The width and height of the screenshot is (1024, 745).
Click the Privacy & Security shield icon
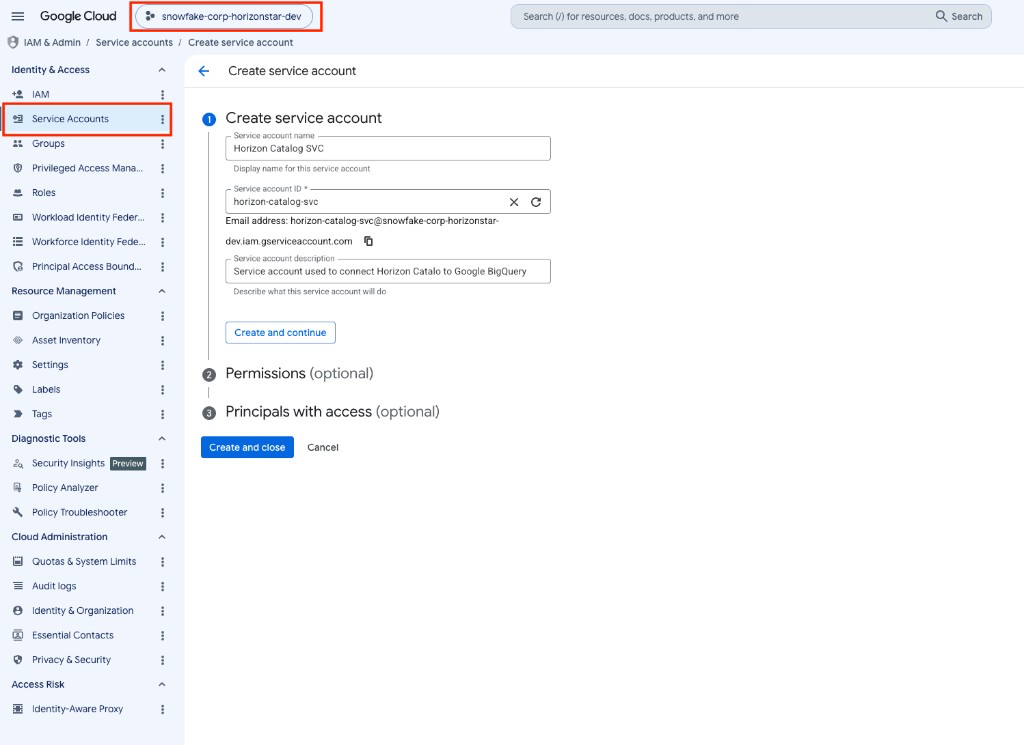pos(18,660)
